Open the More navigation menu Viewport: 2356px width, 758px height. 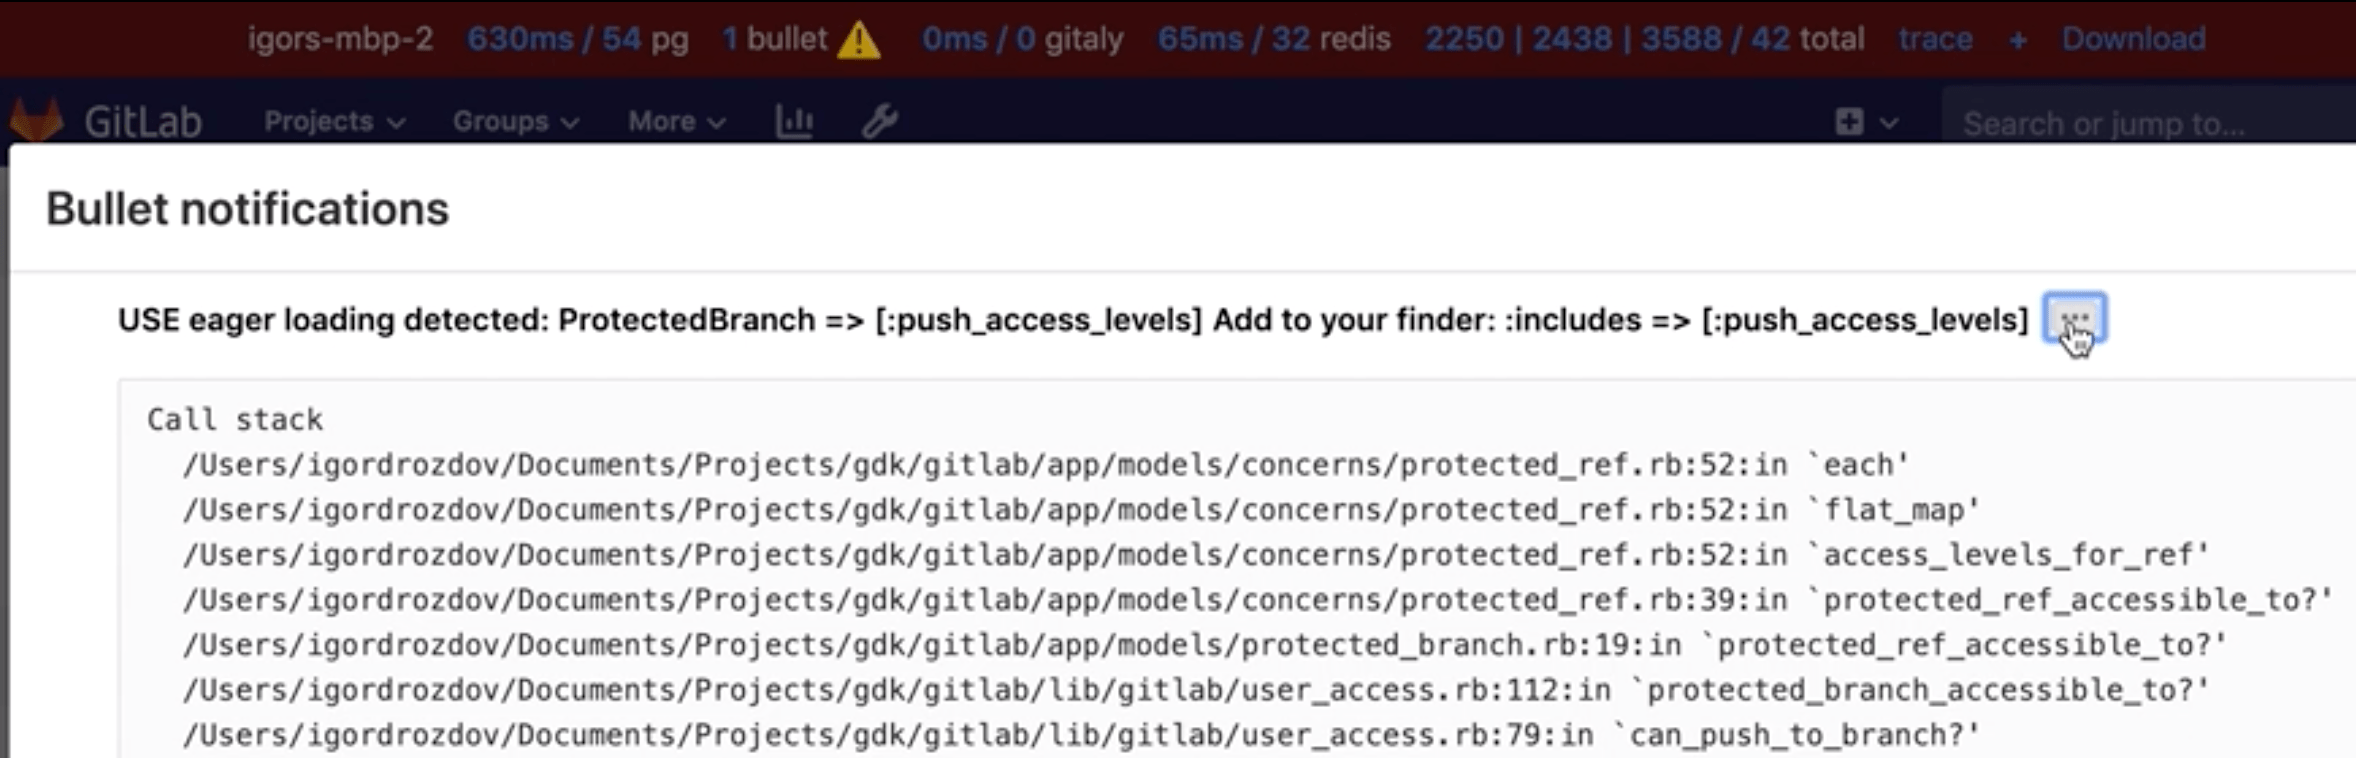[x=676, y=122]
